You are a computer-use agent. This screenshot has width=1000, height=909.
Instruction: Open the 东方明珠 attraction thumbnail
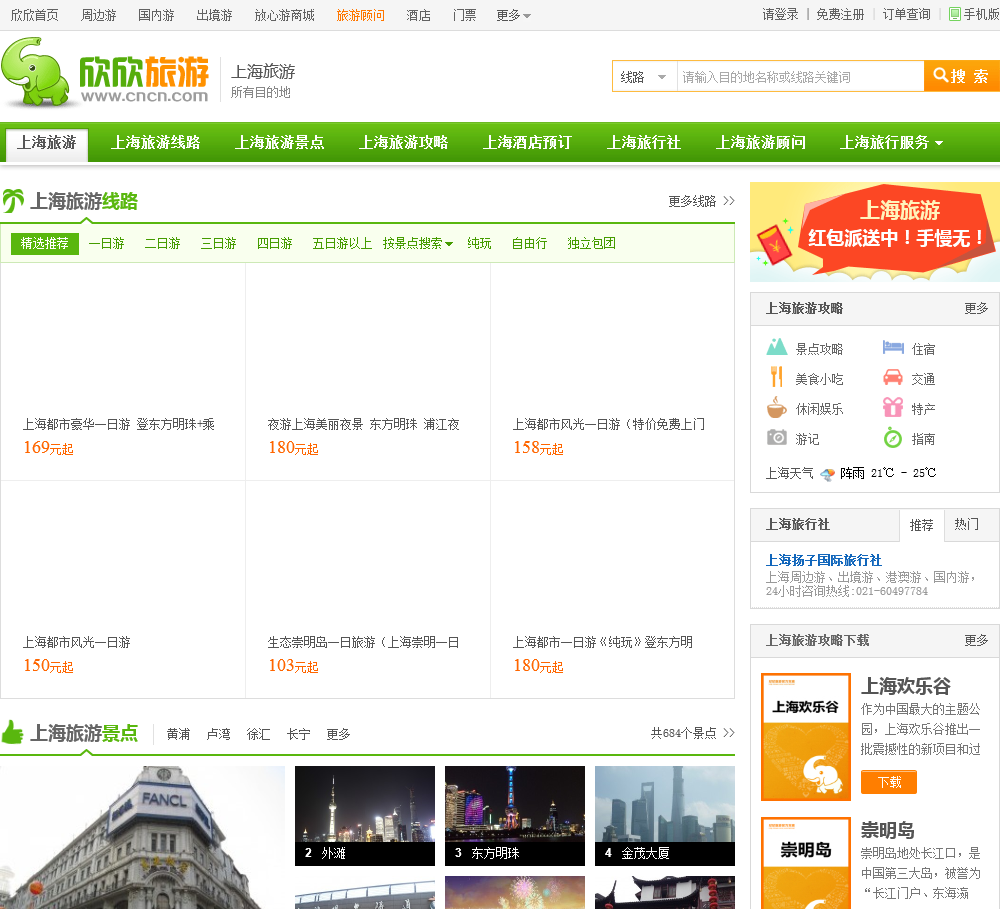coord(515,816)
